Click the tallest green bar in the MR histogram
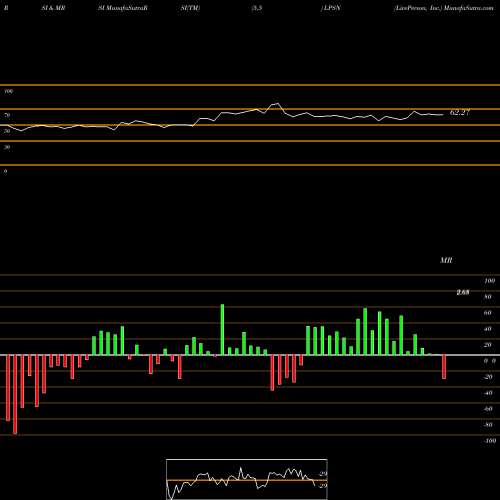 click(x=222, y=330)
